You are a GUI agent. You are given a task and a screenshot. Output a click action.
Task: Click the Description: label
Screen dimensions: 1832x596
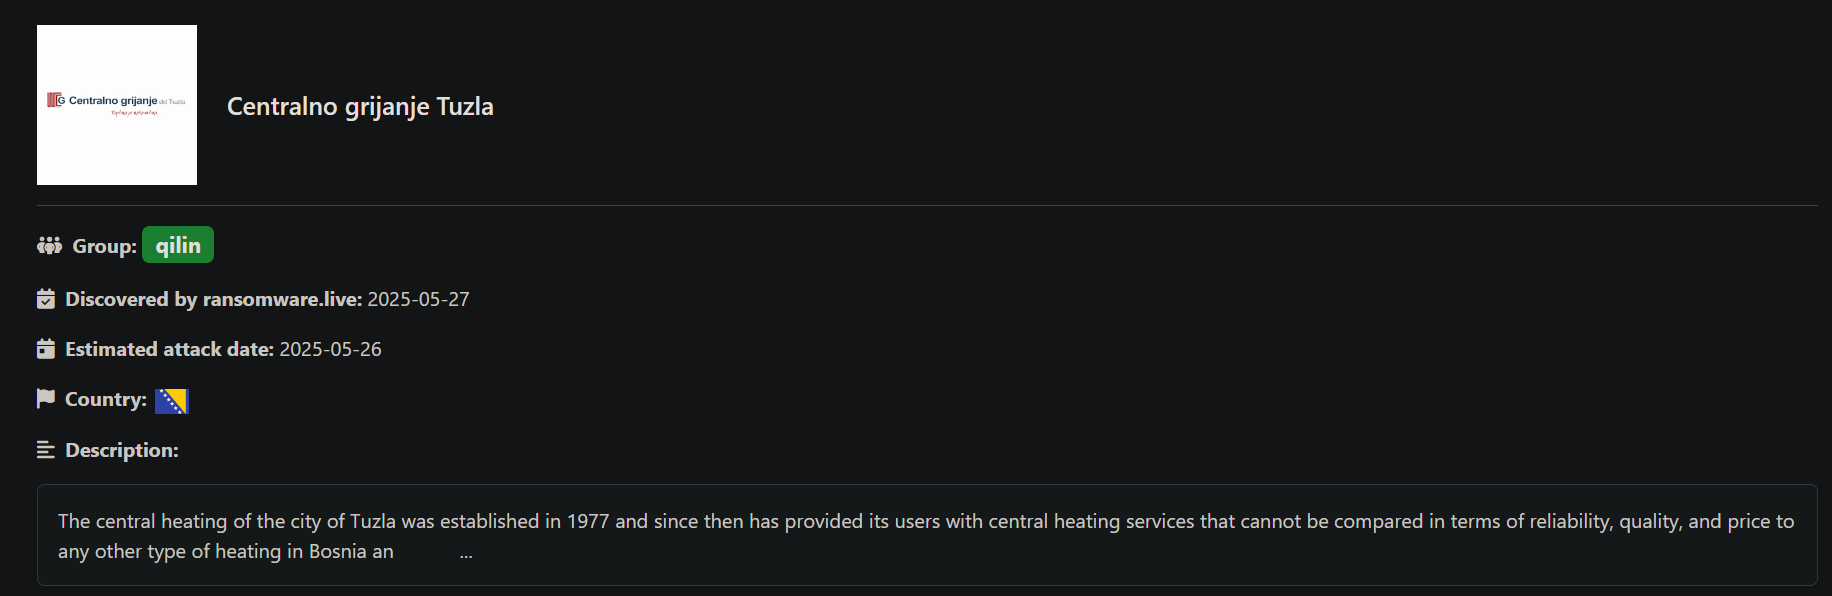pos(122,450)
